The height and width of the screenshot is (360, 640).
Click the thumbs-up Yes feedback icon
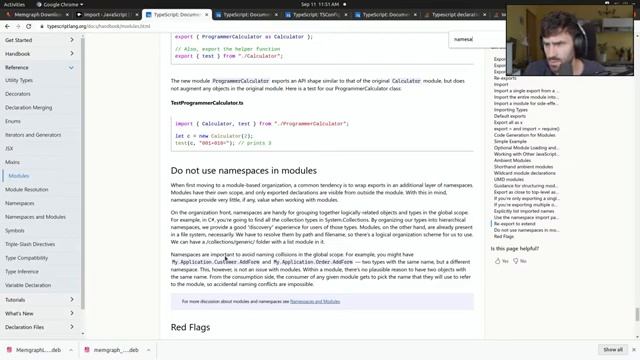point(497,261)
